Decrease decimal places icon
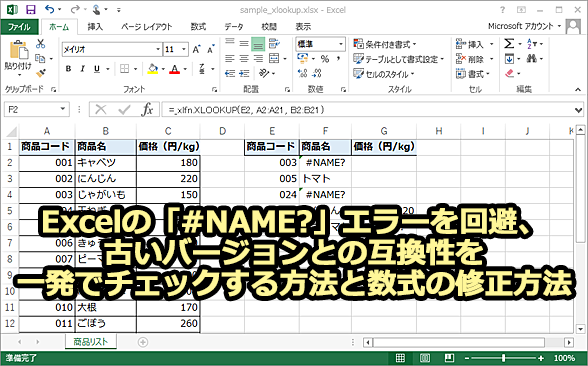 [x=317, y=73]
